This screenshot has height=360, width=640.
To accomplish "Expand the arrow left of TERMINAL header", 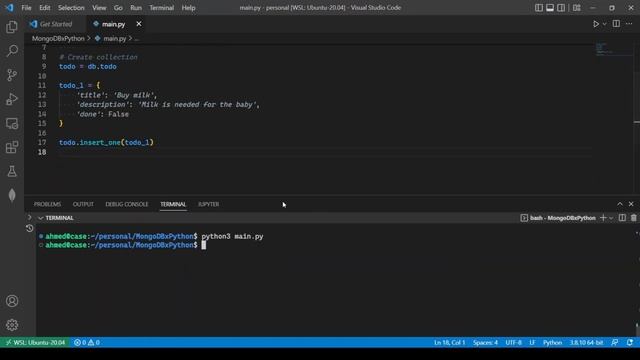I will click(29, 218).
